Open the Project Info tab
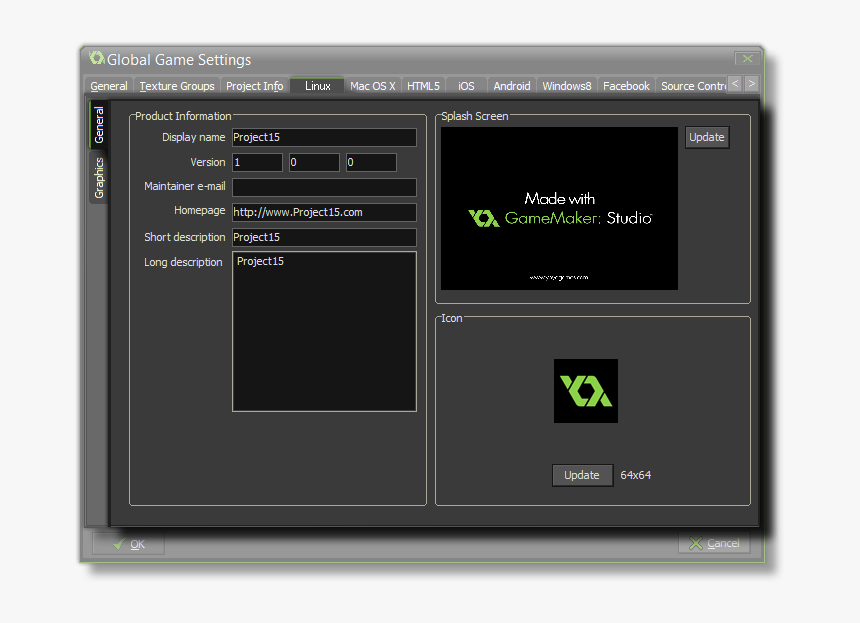 pyautogui.click(x=254, y=86)
